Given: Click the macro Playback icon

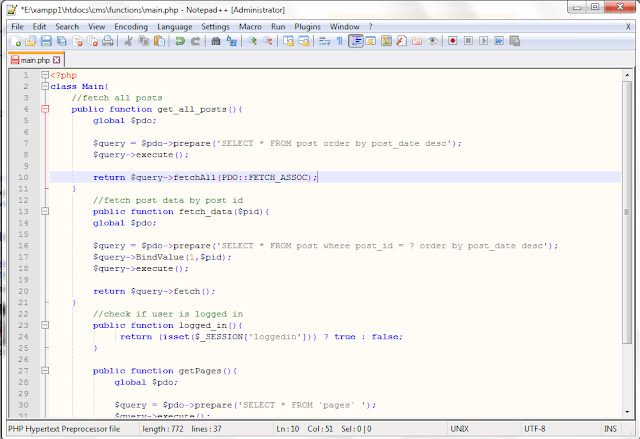Looking at the screenshot, I should tap(484, 41).
